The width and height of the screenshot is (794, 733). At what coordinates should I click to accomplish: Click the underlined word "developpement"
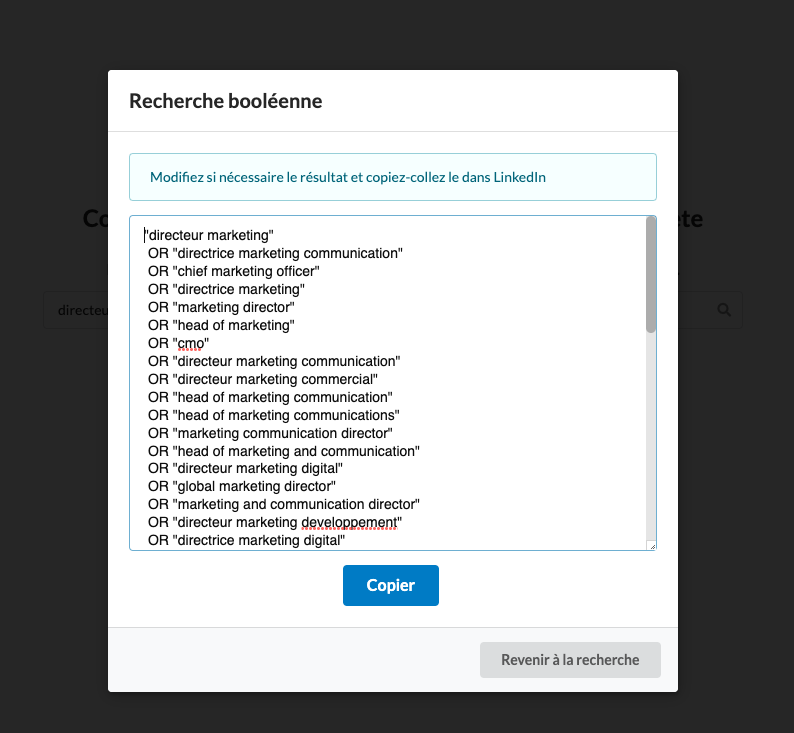point(349,522)
